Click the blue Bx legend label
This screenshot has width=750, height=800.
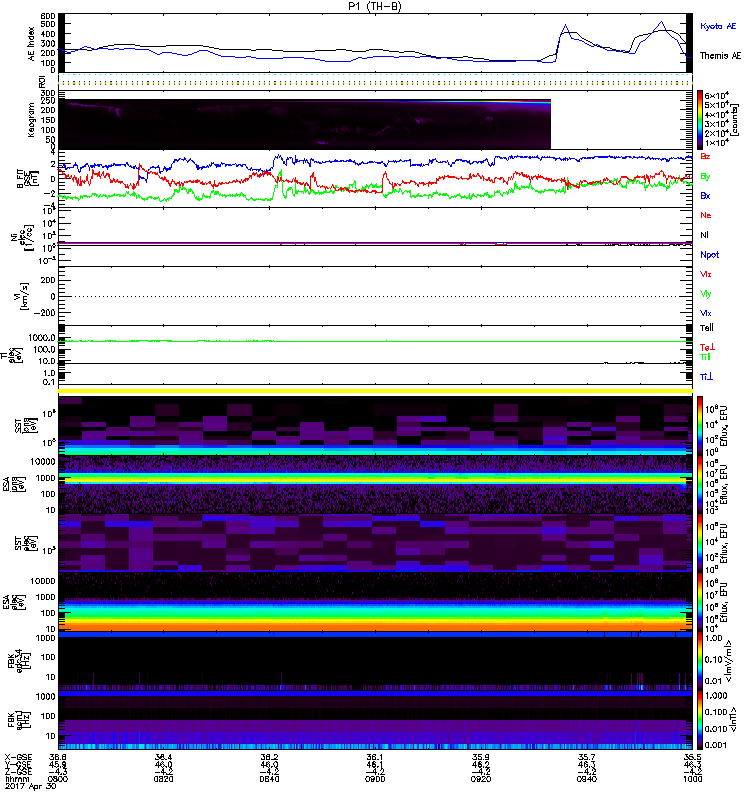pos(705,195)
